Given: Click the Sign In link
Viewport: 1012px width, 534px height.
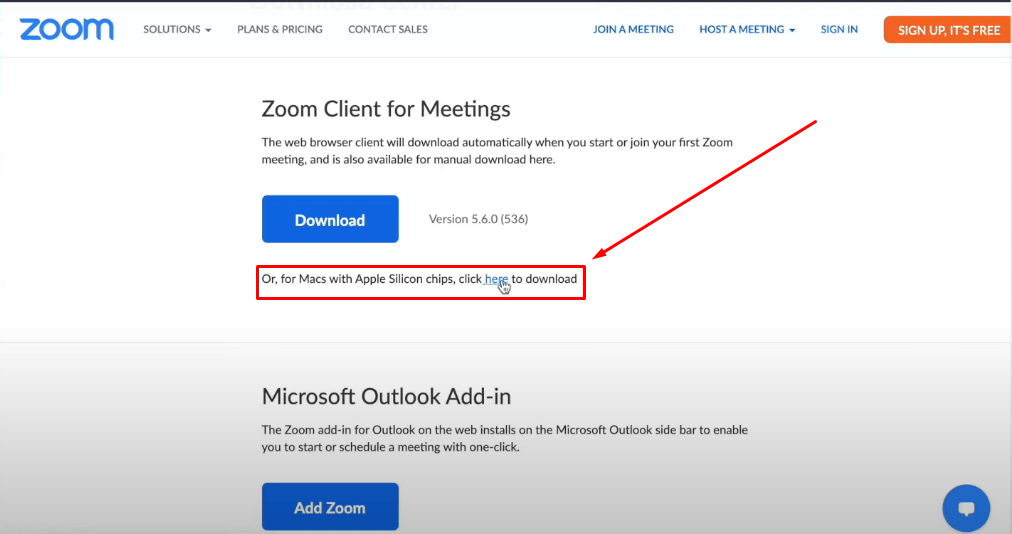Looking at the screenshot, I should (839, 30).
